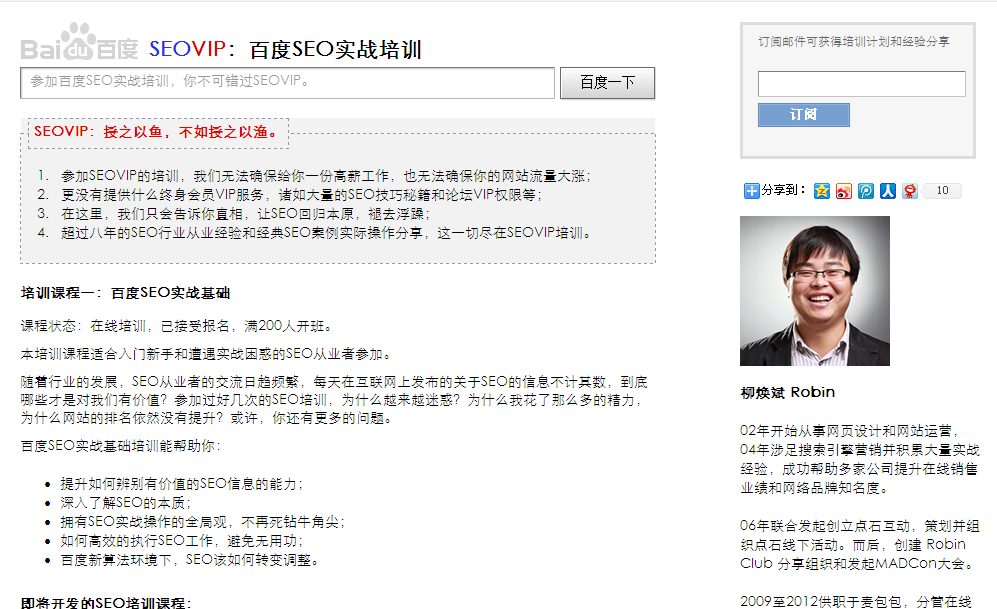Screen dimensions: 997x609
Task: Click Robin's portrait photo
Action: click(x=815, y=291)
